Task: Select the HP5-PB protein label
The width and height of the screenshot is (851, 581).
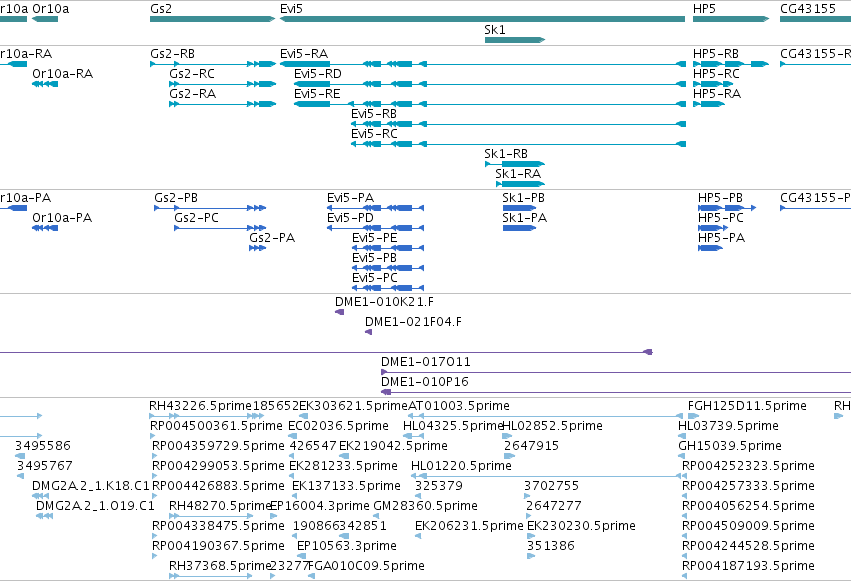Action: point(720,198)
